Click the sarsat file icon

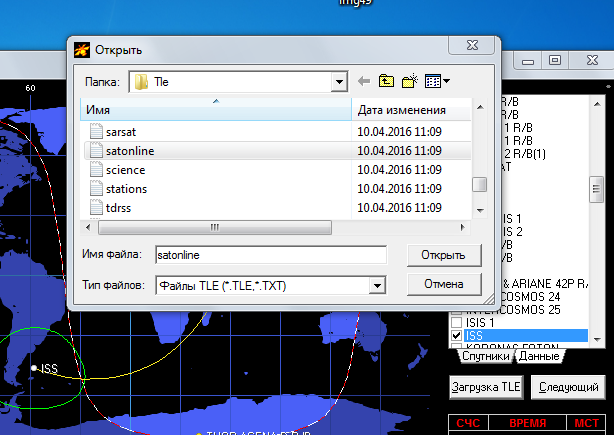(x=96, y=132)
